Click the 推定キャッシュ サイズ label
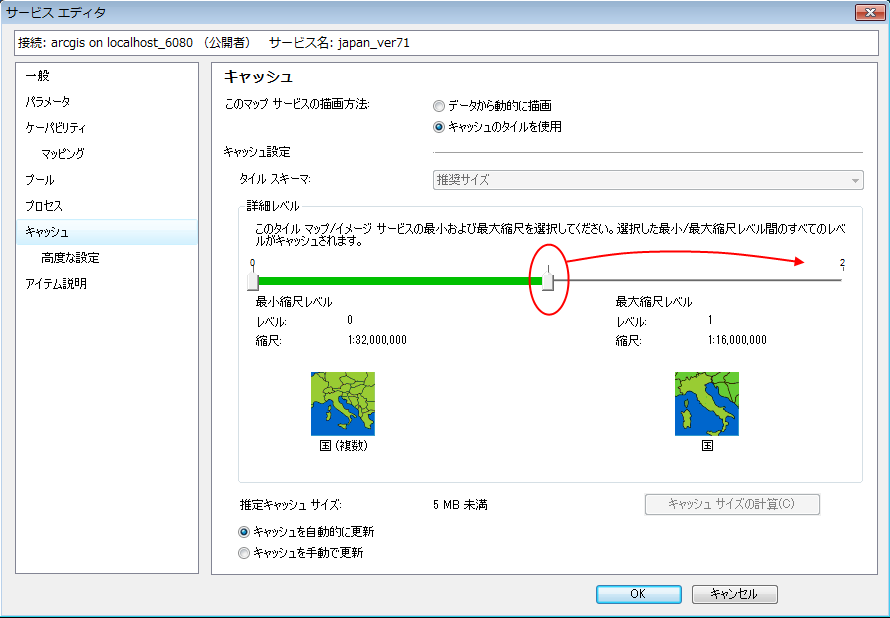 pos(291,505)
